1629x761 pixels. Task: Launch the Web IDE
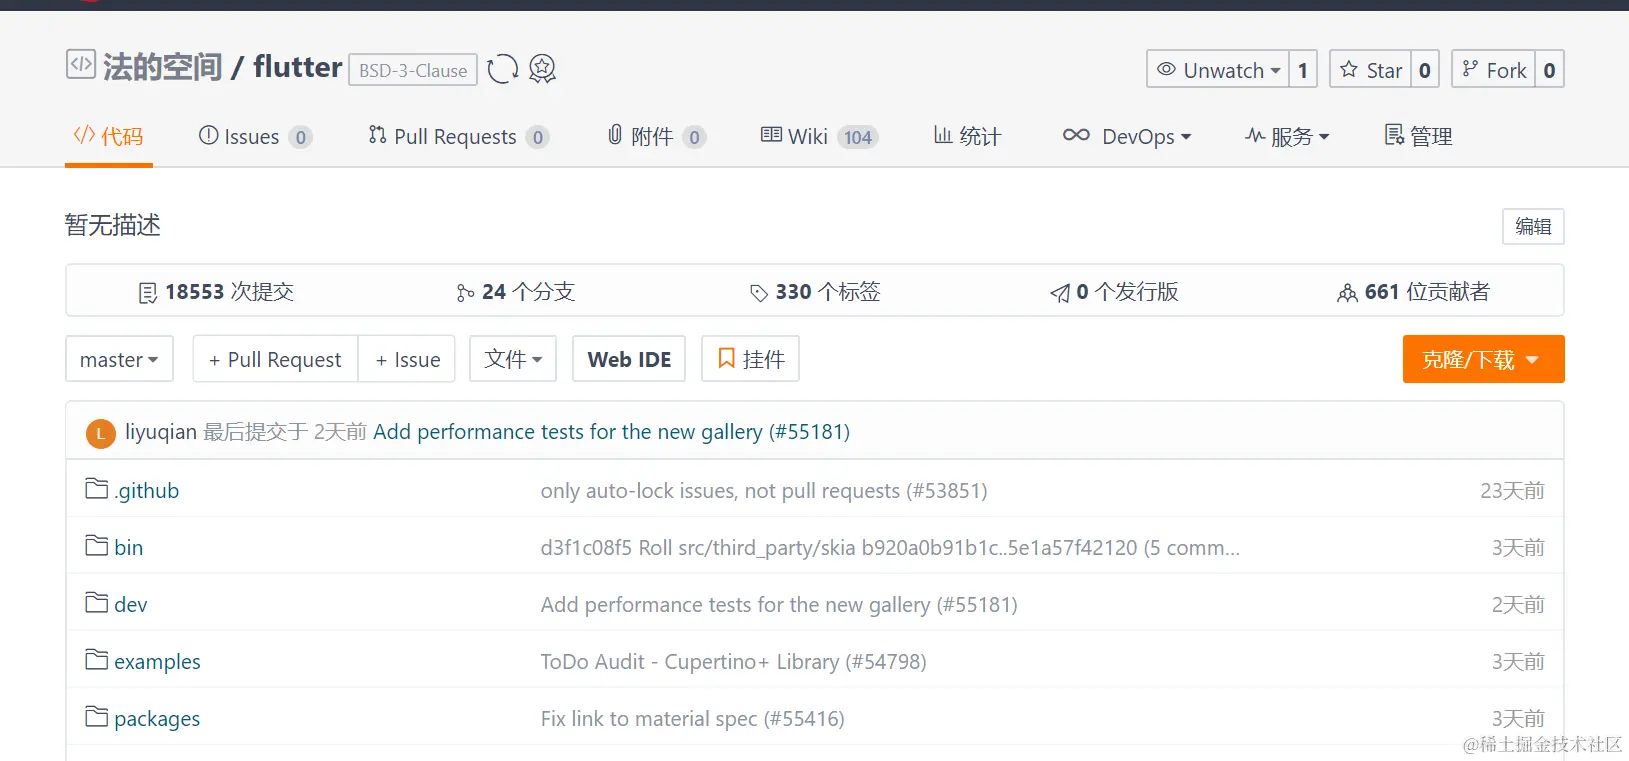coord(629,359)
